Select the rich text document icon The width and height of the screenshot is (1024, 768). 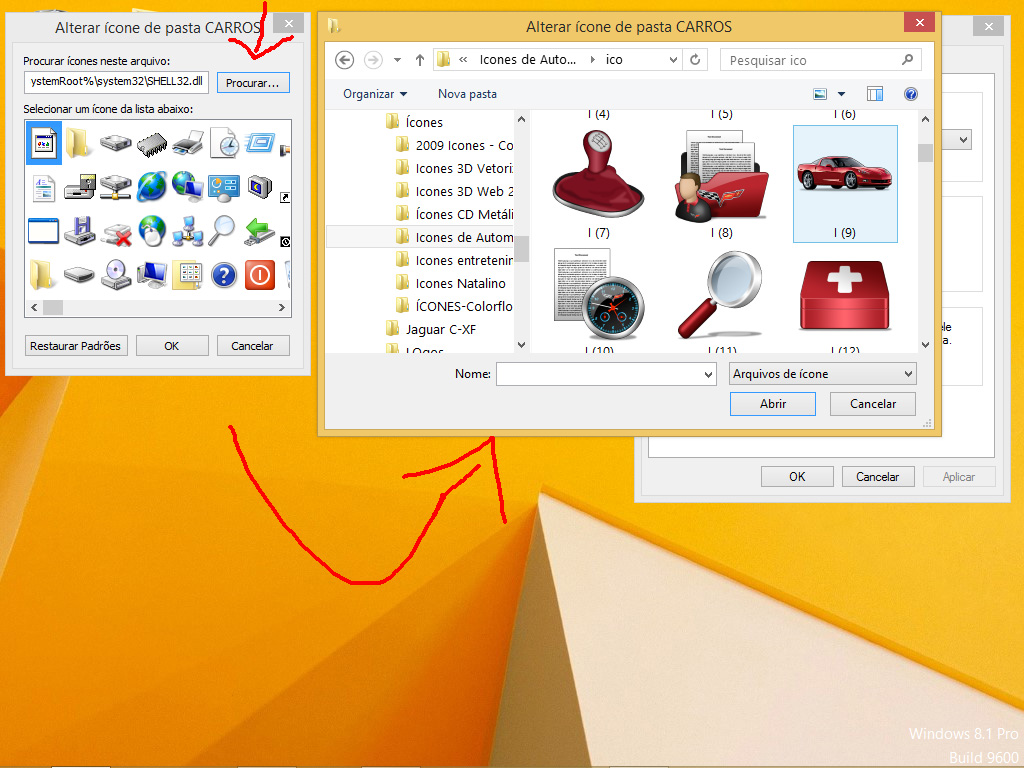pos(44,188)
